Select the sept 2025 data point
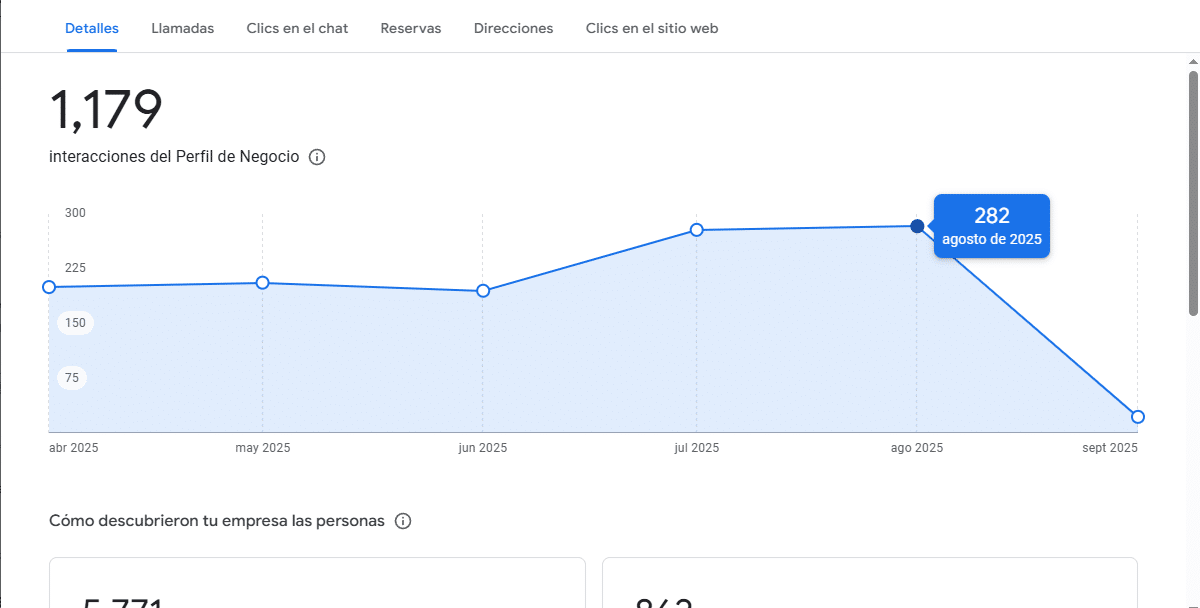 (x=1138, y=417)
